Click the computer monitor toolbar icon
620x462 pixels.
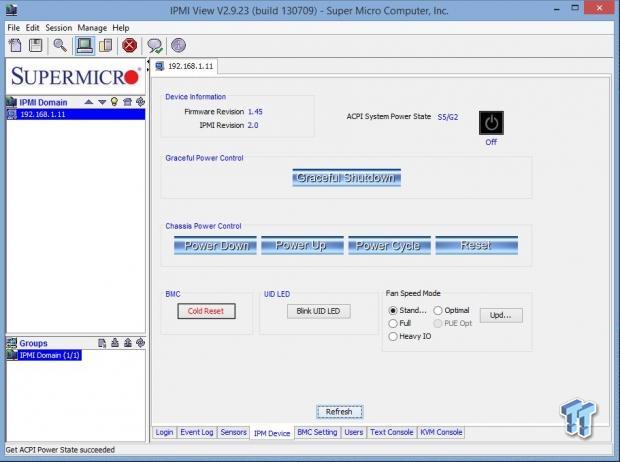click(x=85, y=45)
